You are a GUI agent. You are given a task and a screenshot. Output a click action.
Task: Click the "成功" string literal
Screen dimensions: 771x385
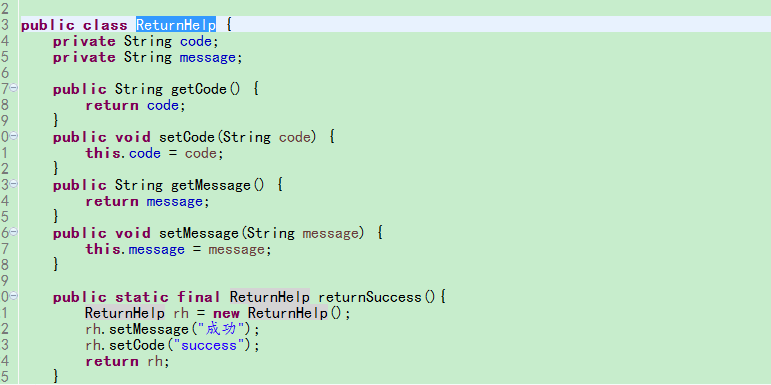[x=216, y=328]
